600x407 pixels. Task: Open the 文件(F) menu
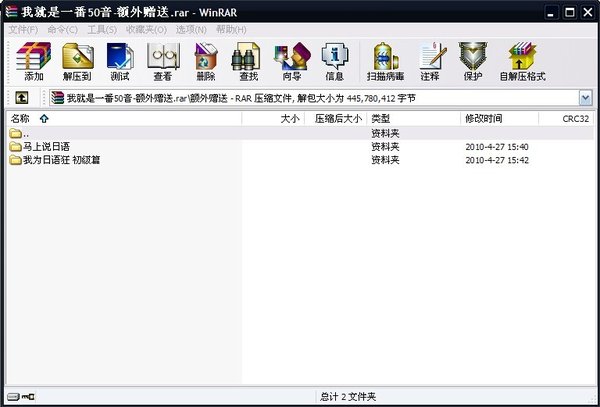pos(23,29)
